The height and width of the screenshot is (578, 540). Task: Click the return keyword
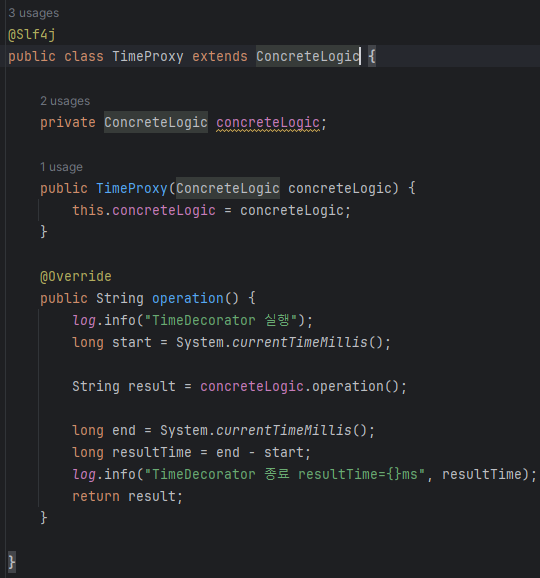[x=96, y=497]
